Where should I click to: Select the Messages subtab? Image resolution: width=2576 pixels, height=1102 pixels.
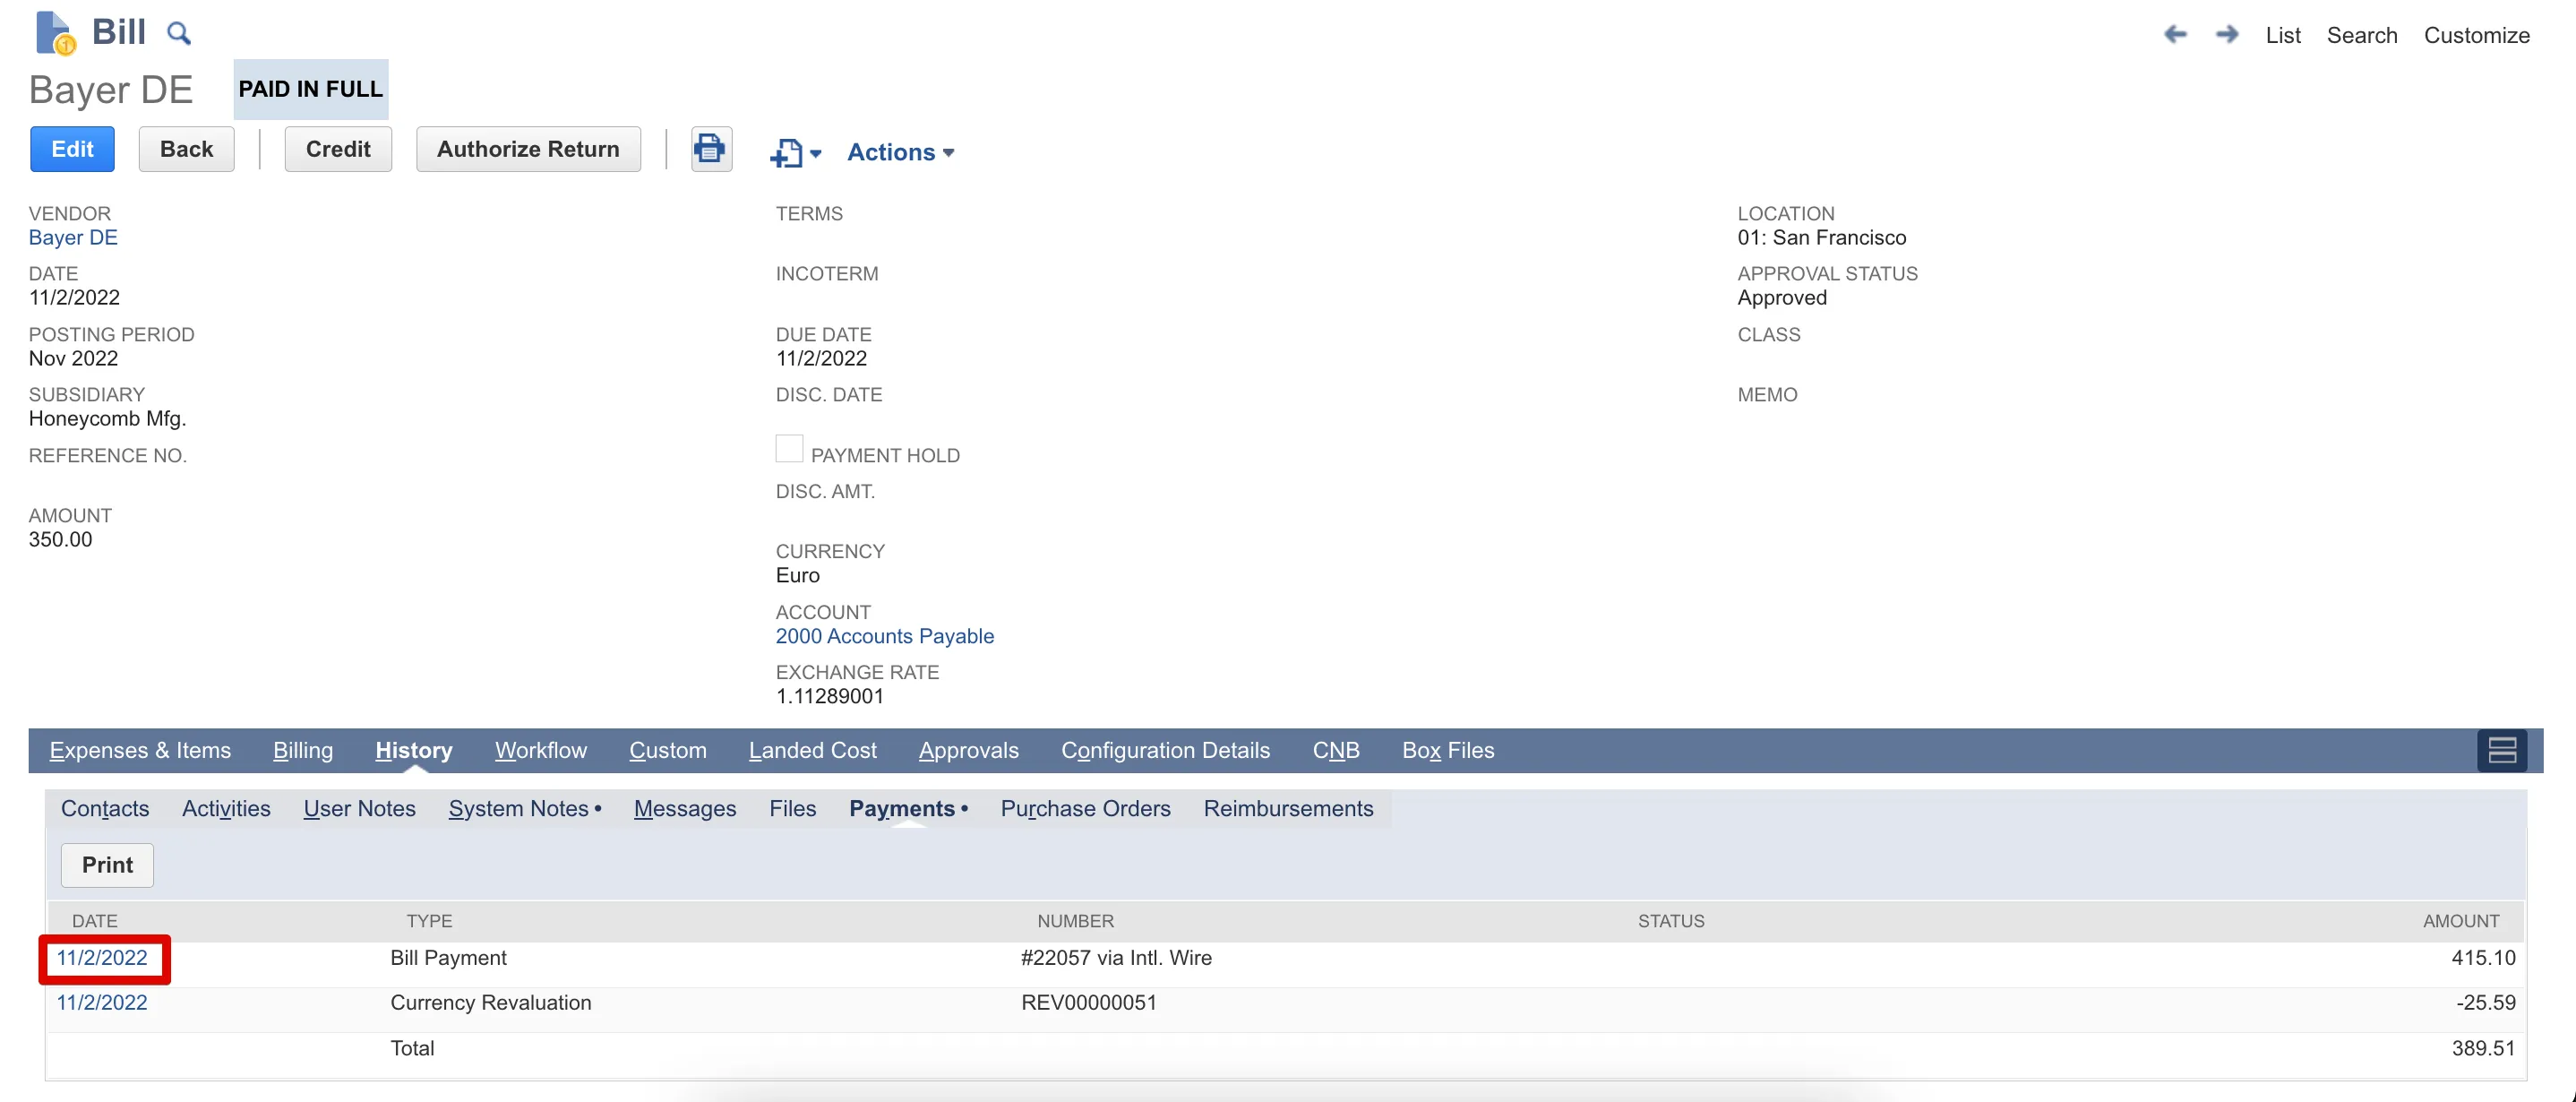[x=685, y=808]
